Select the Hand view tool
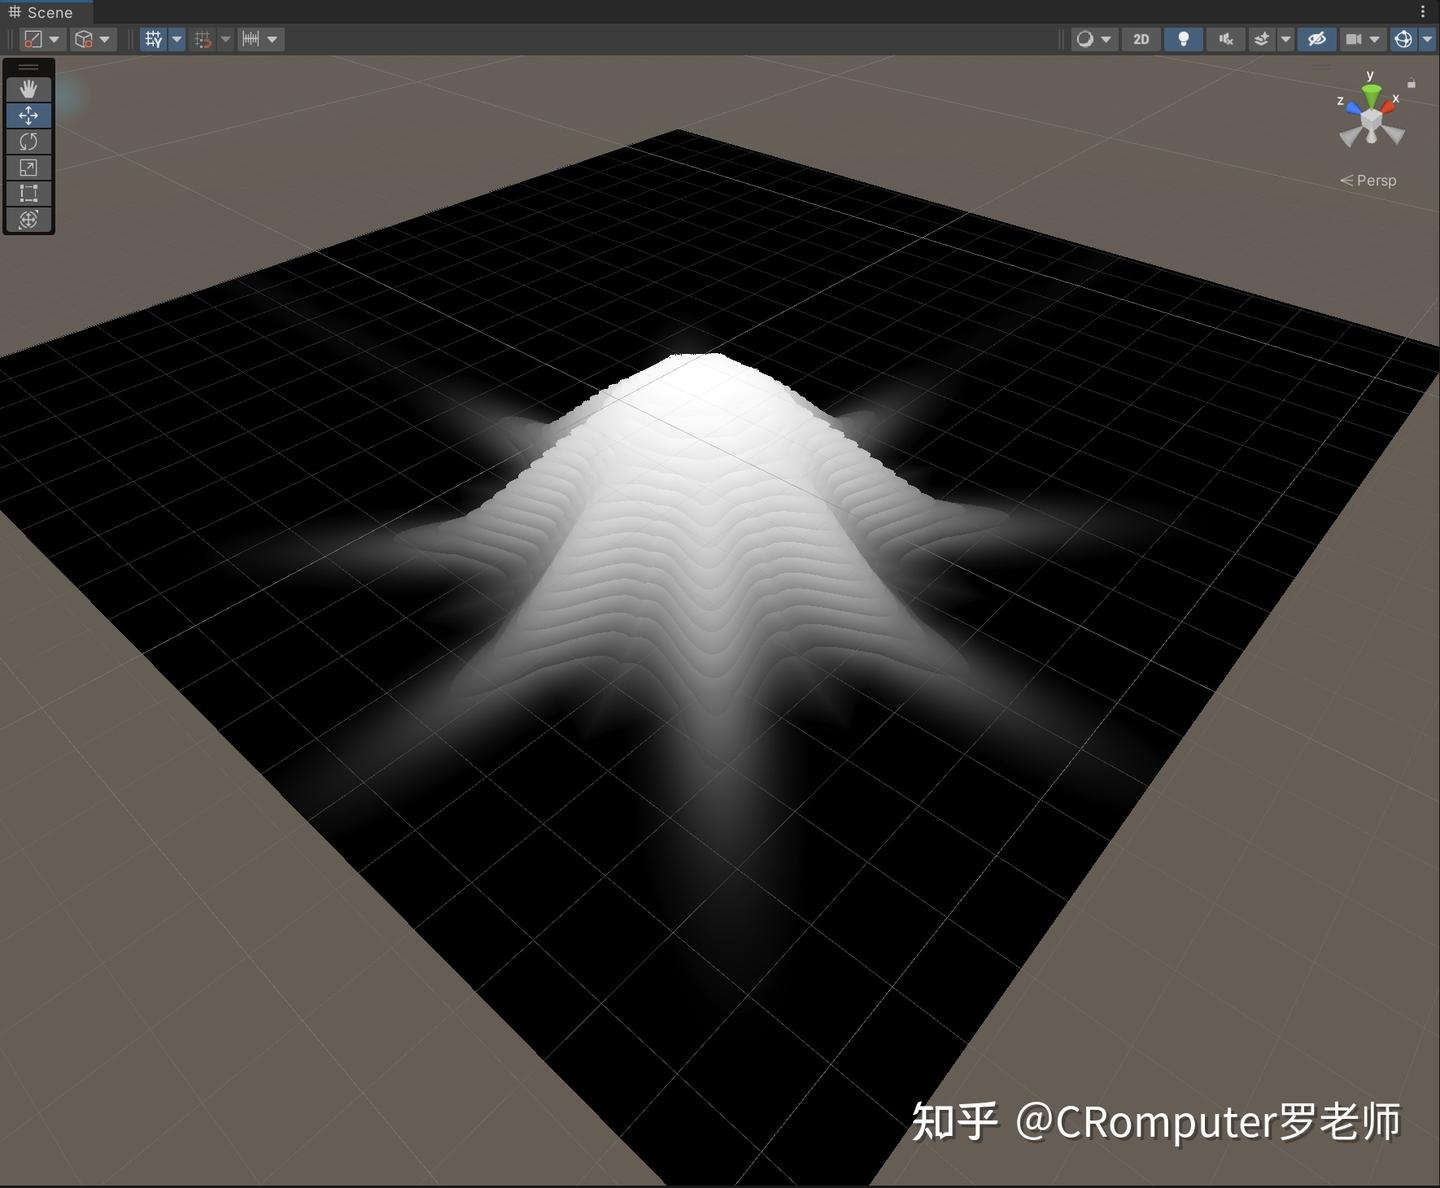Viewport: 1440px width, 1188px height. pos(29,89)
